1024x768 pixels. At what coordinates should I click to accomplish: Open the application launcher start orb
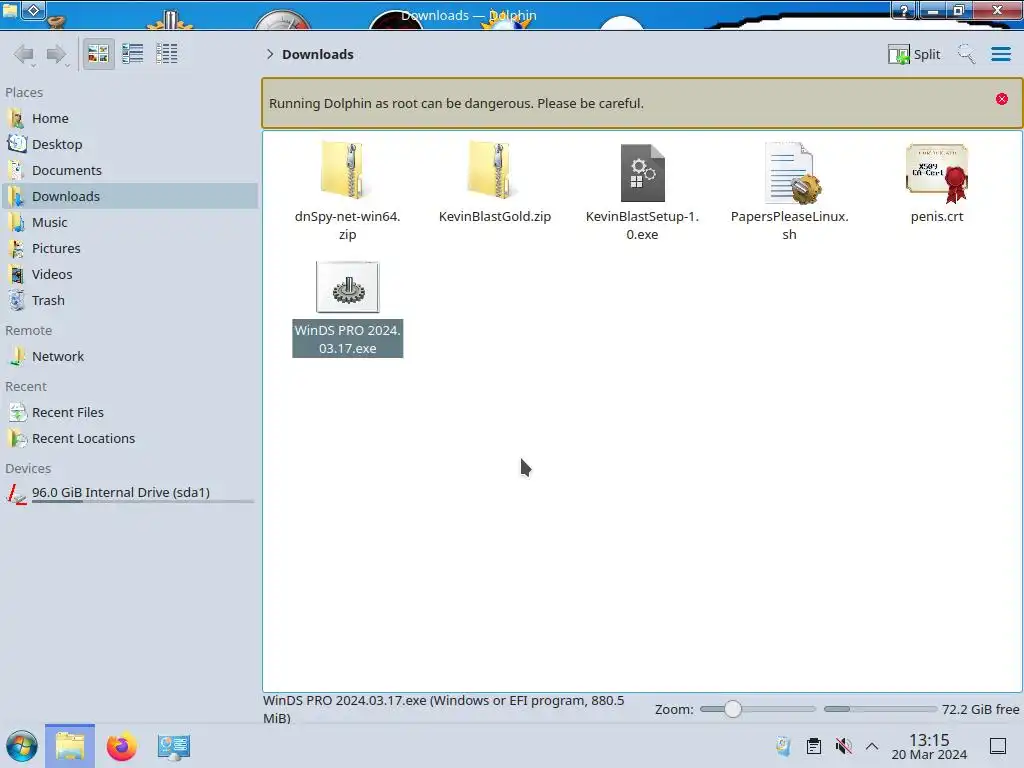coord(22,746)
